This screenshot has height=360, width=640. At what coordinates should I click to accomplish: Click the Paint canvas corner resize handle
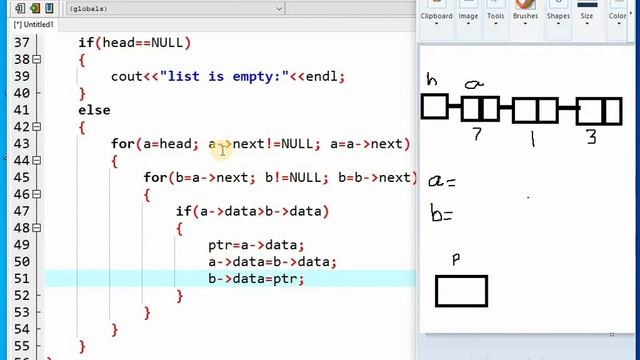tap(612, 334)
